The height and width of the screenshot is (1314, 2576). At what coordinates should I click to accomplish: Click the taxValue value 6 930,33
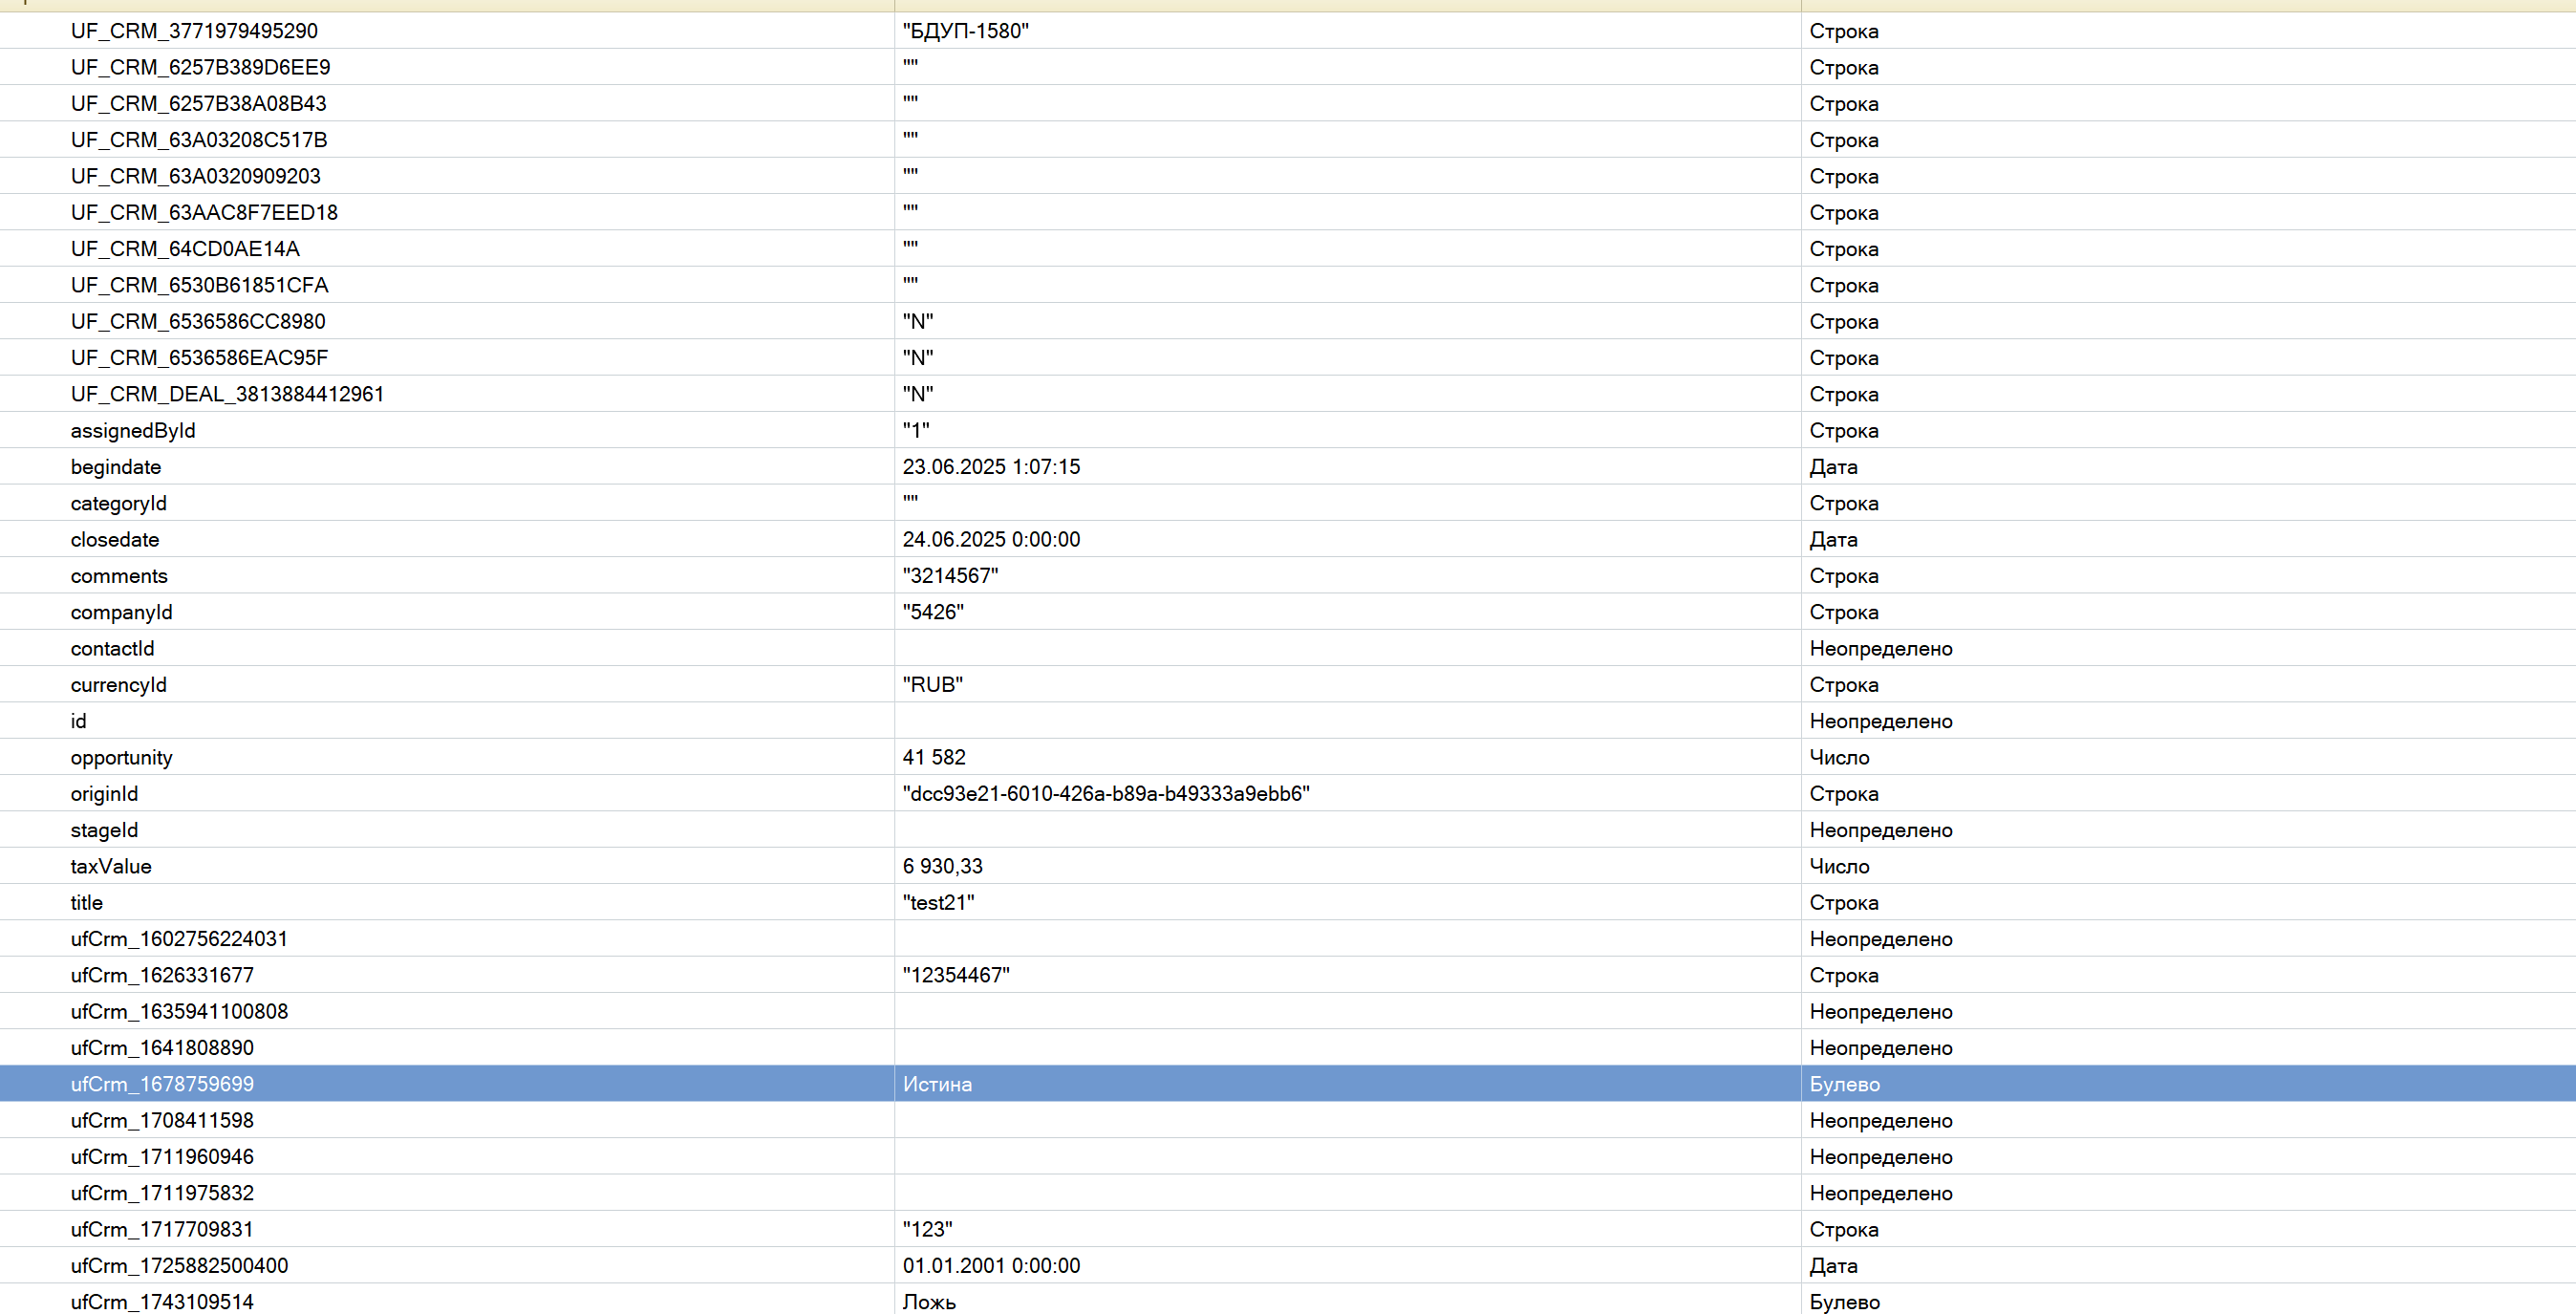(942, 867)
